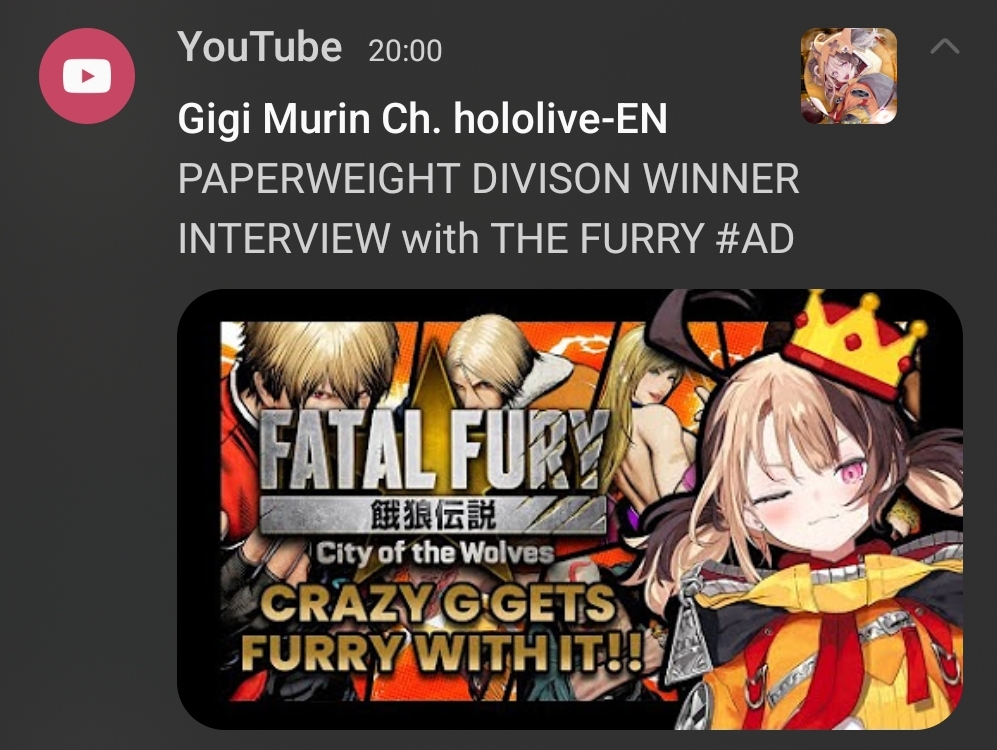This screenshot has height=750, width=997.
Task: Collapse the notification with the chevron arrow
Action: point(944,46)
